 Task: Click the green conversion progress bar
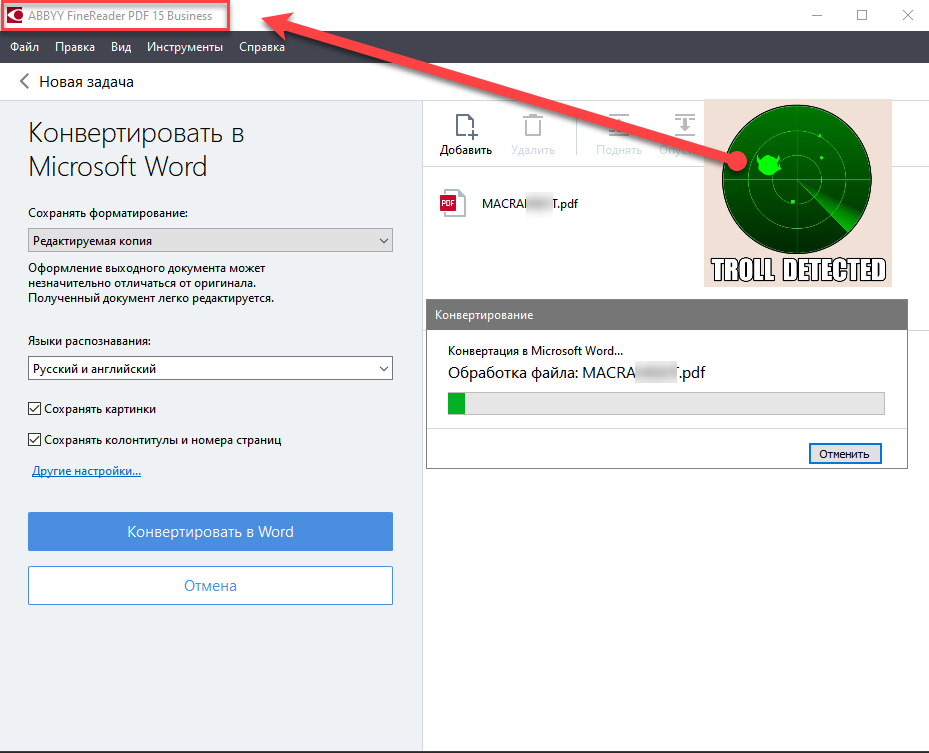click(666, 403)
